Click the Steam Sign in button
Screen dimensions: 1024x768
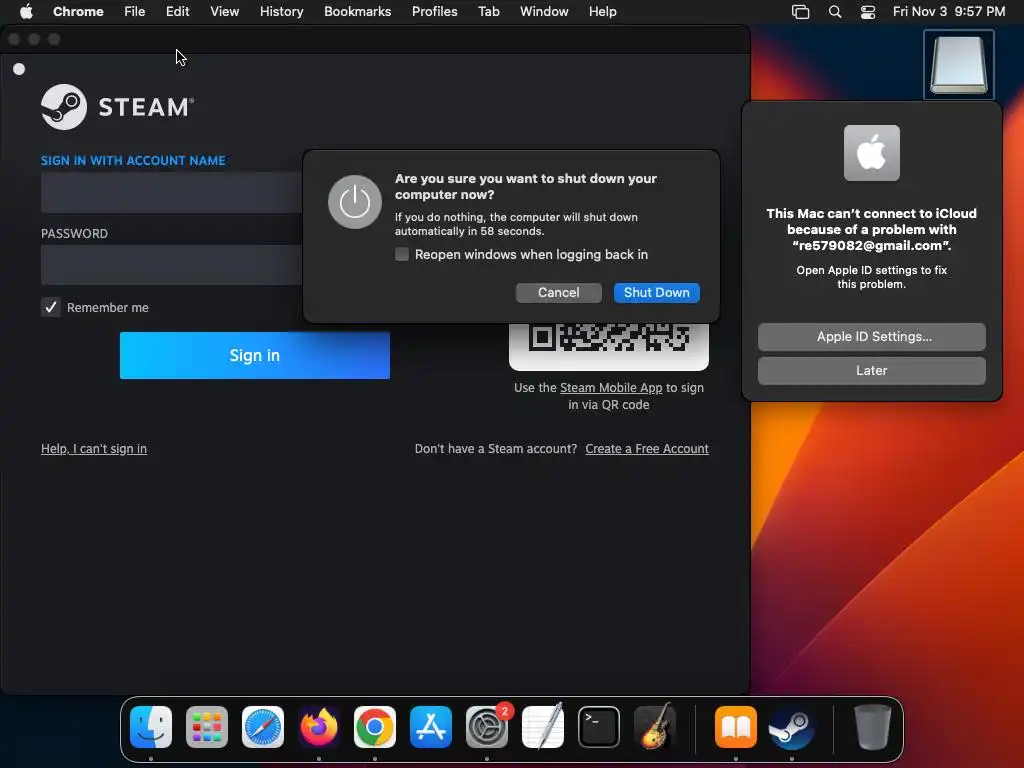[255, 355]
